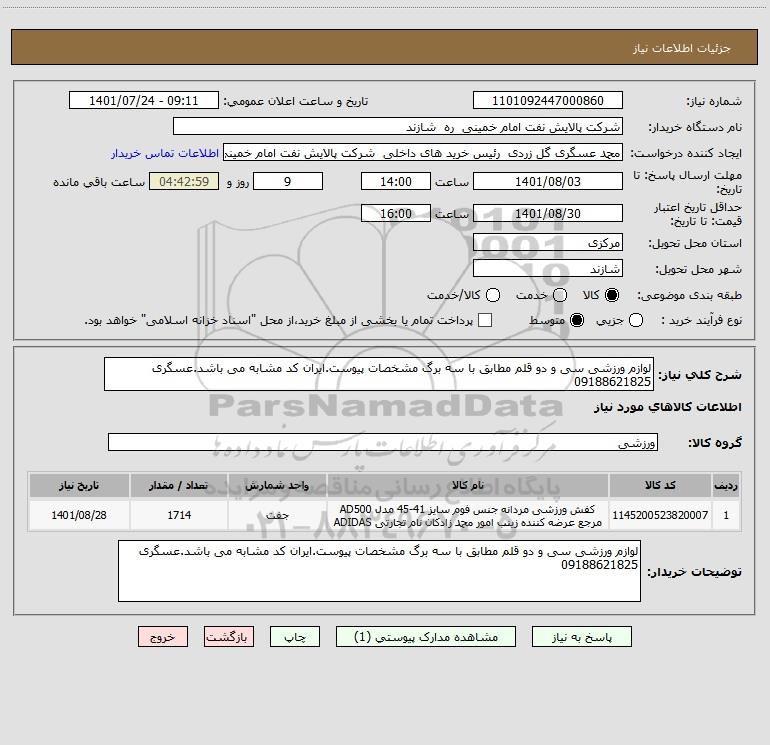Select the کالا radio button
Viewport: 770px width, 745px height.
pyautogui.click(x=612, y=295)
